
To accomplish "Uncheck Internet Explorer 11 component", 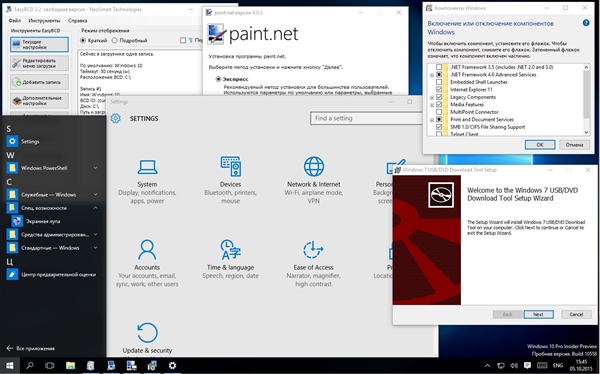I will 439,90.
